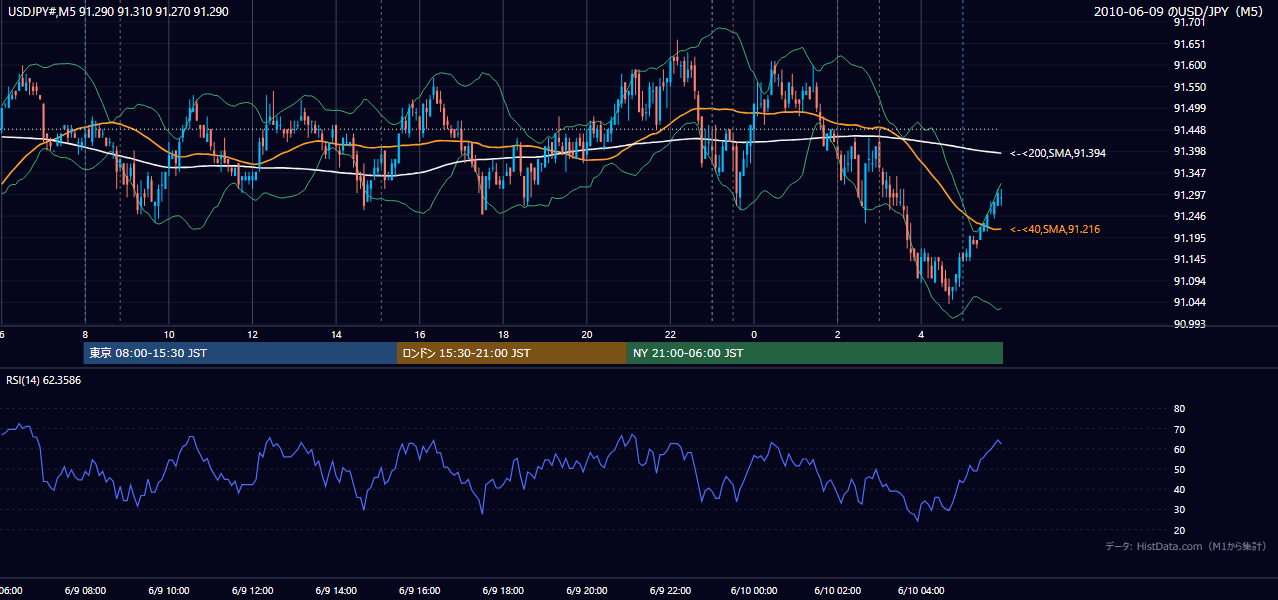Viewport: 1278px width, 600px height.
Task: Click price axis label 91.297
Action: coord(1189,195)
